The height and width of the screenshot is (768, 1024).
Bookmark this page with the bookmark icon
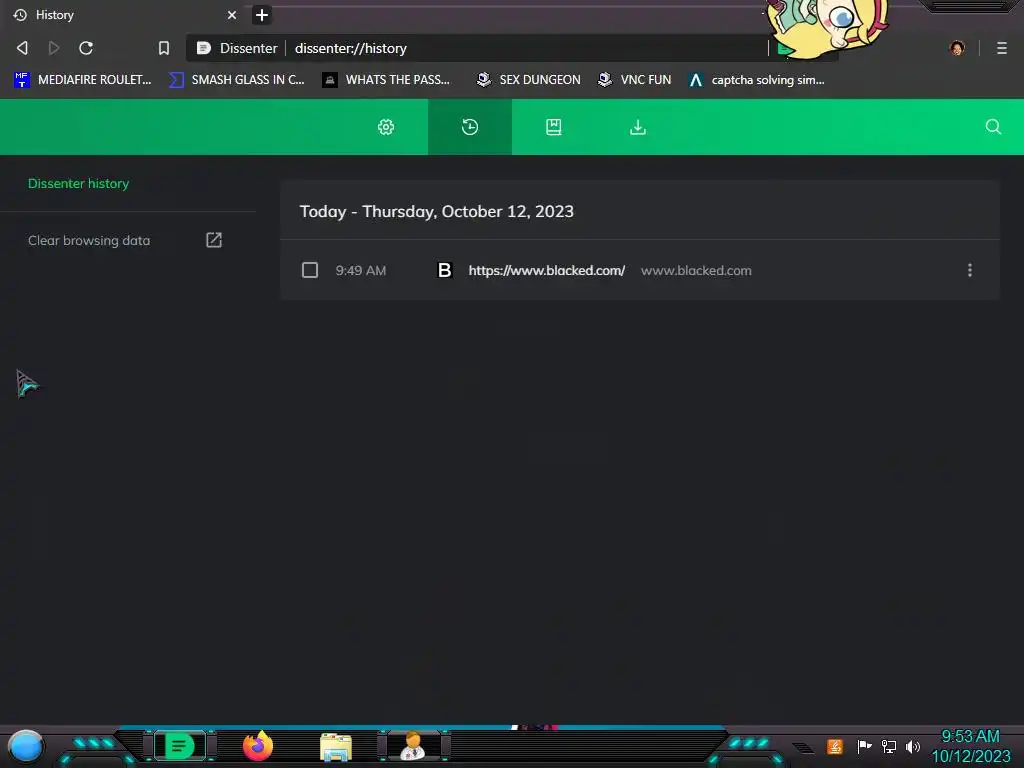click(x=164, y=48)
